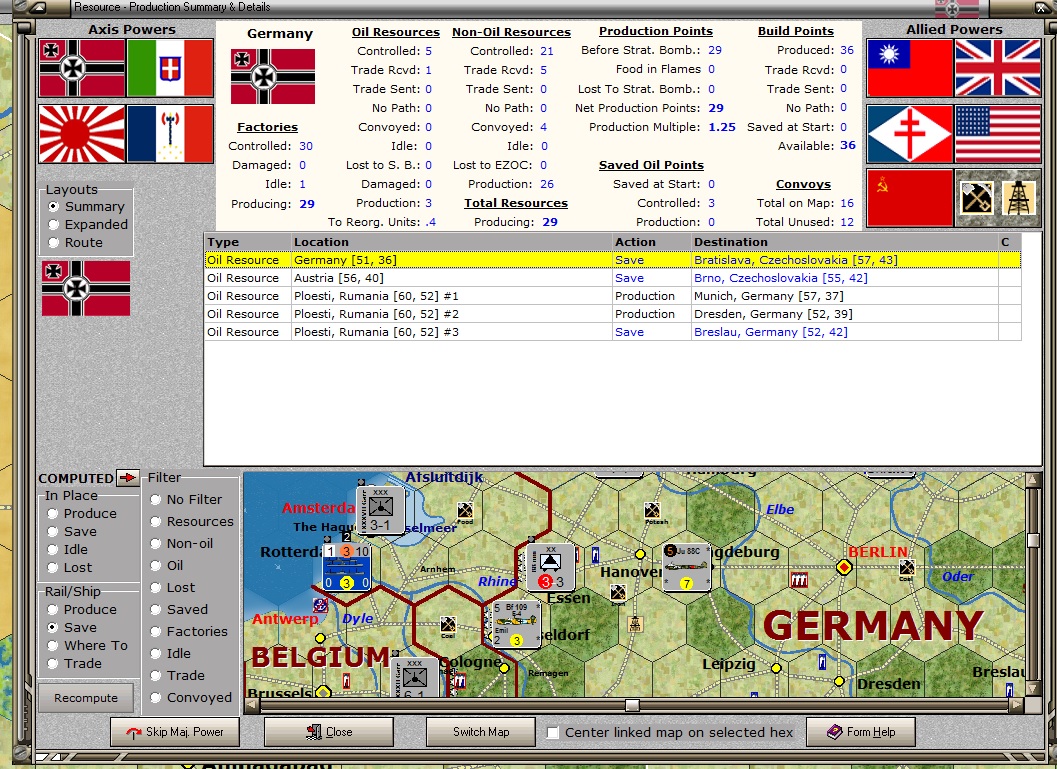Select the United States flag
The width and height of the screenshot is (1057, 769).
click(x=998, y=134)
